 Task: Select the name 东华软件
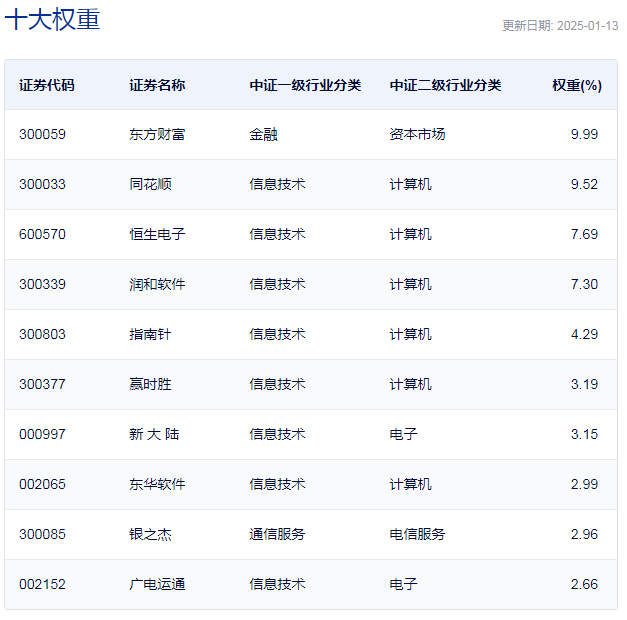(157, 484)
